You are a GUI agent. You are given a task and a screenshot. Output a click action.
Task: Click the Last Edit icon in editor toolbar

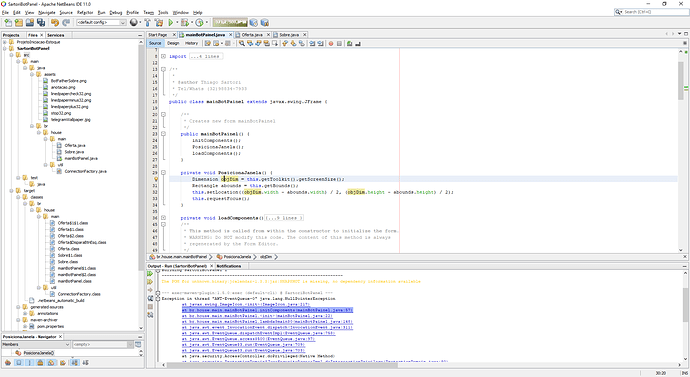click(208, 43)
